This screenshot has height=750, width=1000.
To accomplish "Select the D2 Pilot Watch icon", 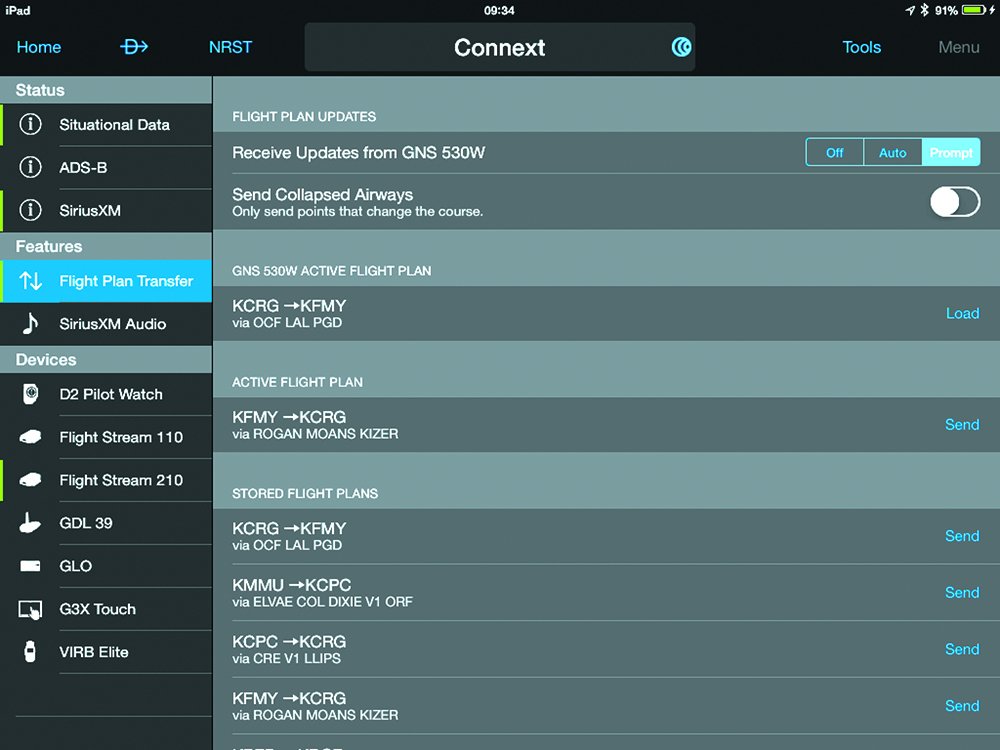I will tap(31, 394).
